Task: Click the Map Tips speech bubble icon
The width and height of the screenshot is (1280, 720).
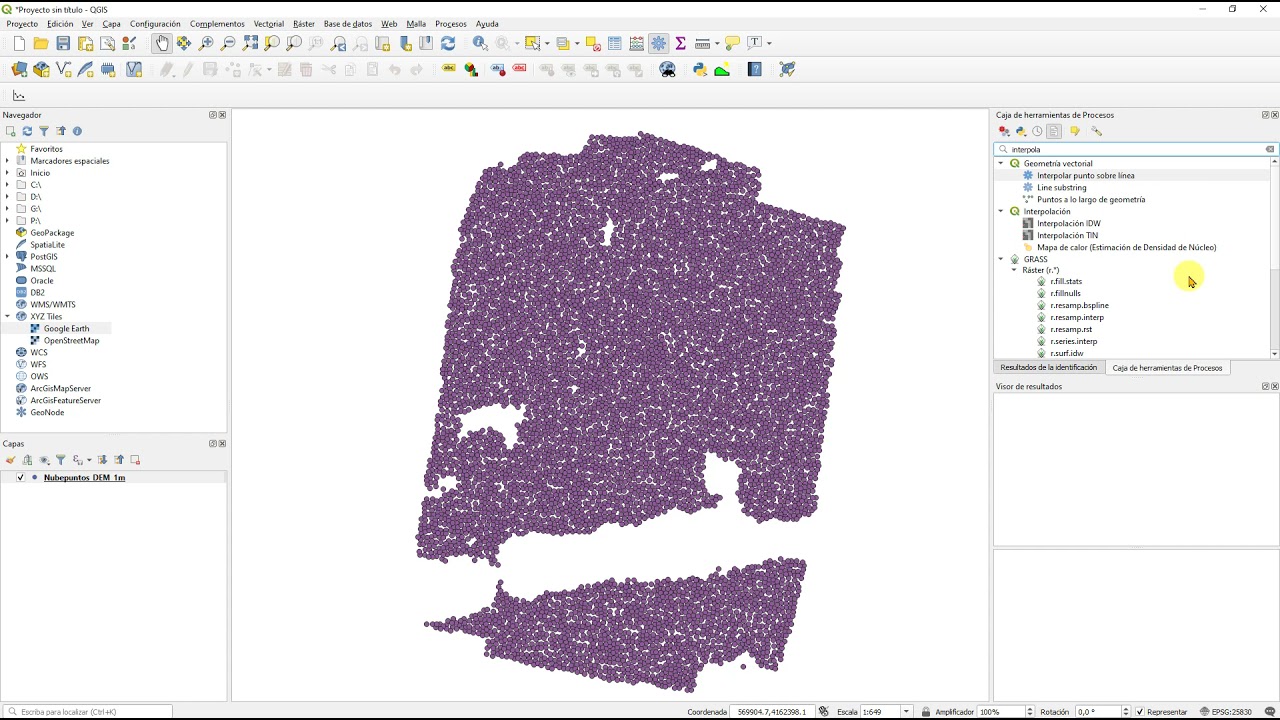Action: [x=732, y=43]
